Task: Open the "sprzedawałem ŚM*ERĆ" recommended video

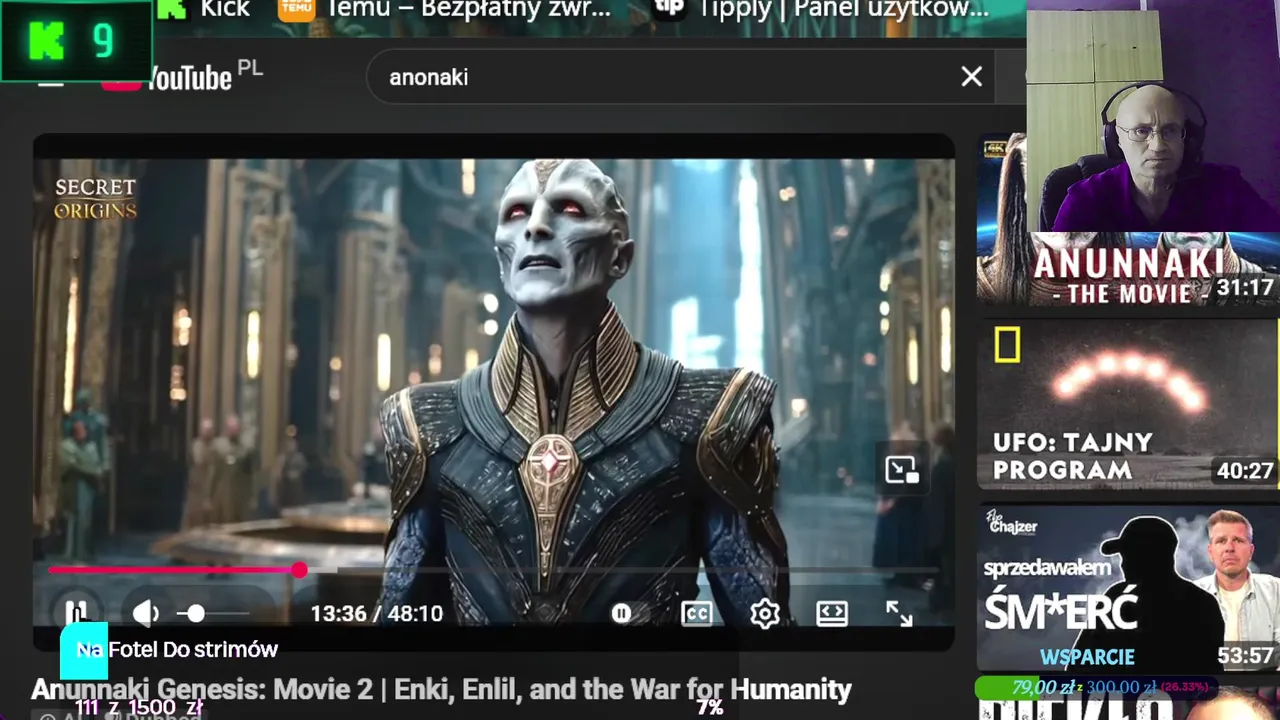Action: (x=1128, y=588)
